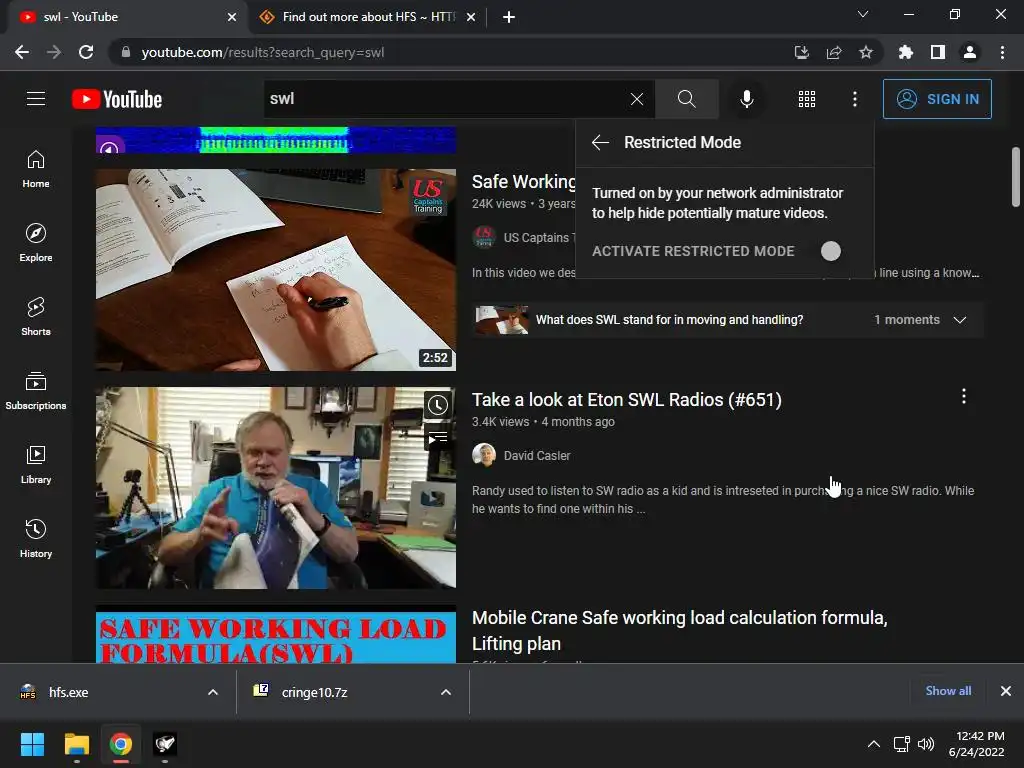Open Chrome three-dot menu
The image size is (1024, 768).
point(1002,52)
